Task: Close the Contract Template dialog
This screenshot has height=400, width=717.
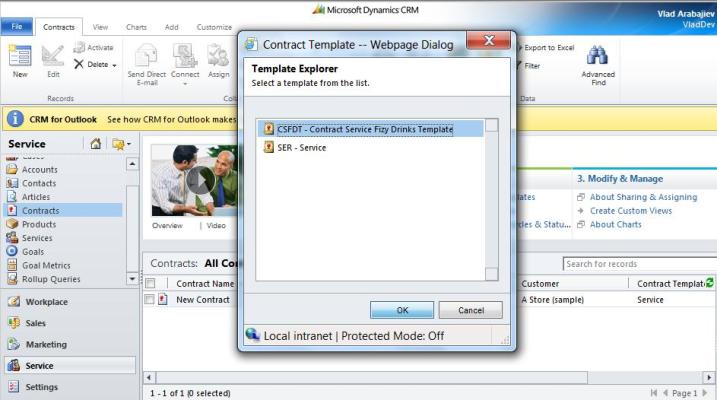Action: pos(488,40)
